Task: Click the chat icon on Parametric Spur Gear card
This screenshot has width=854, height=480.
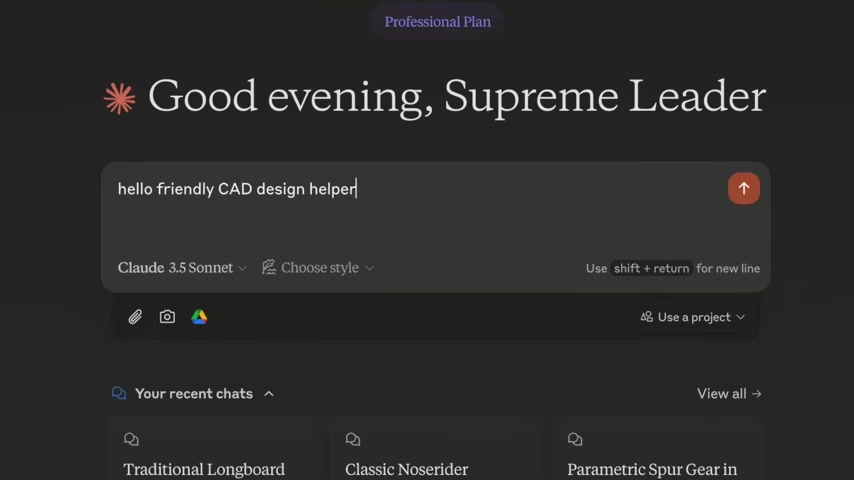Action: click(x=575, y=439)
